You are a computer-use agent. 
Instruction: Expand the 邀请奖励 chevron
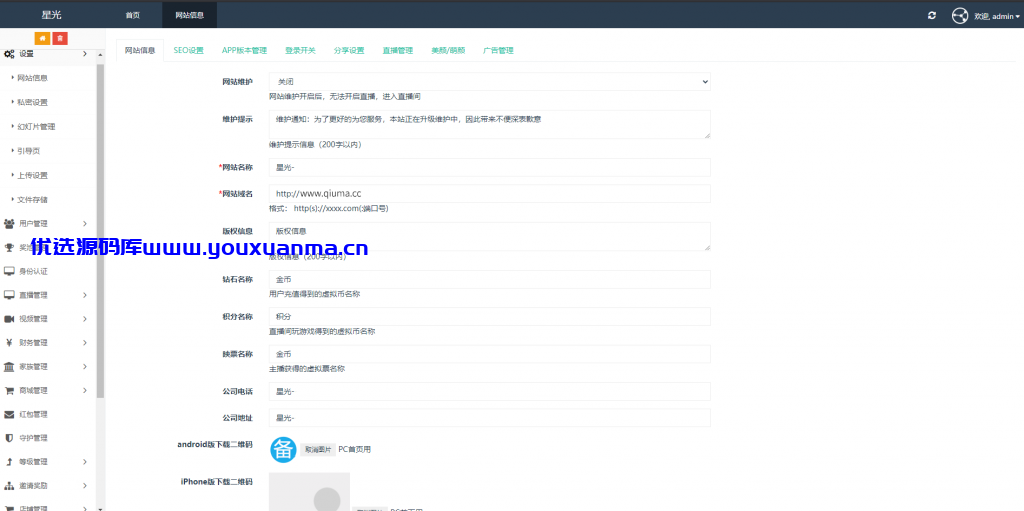click(85, 486)
